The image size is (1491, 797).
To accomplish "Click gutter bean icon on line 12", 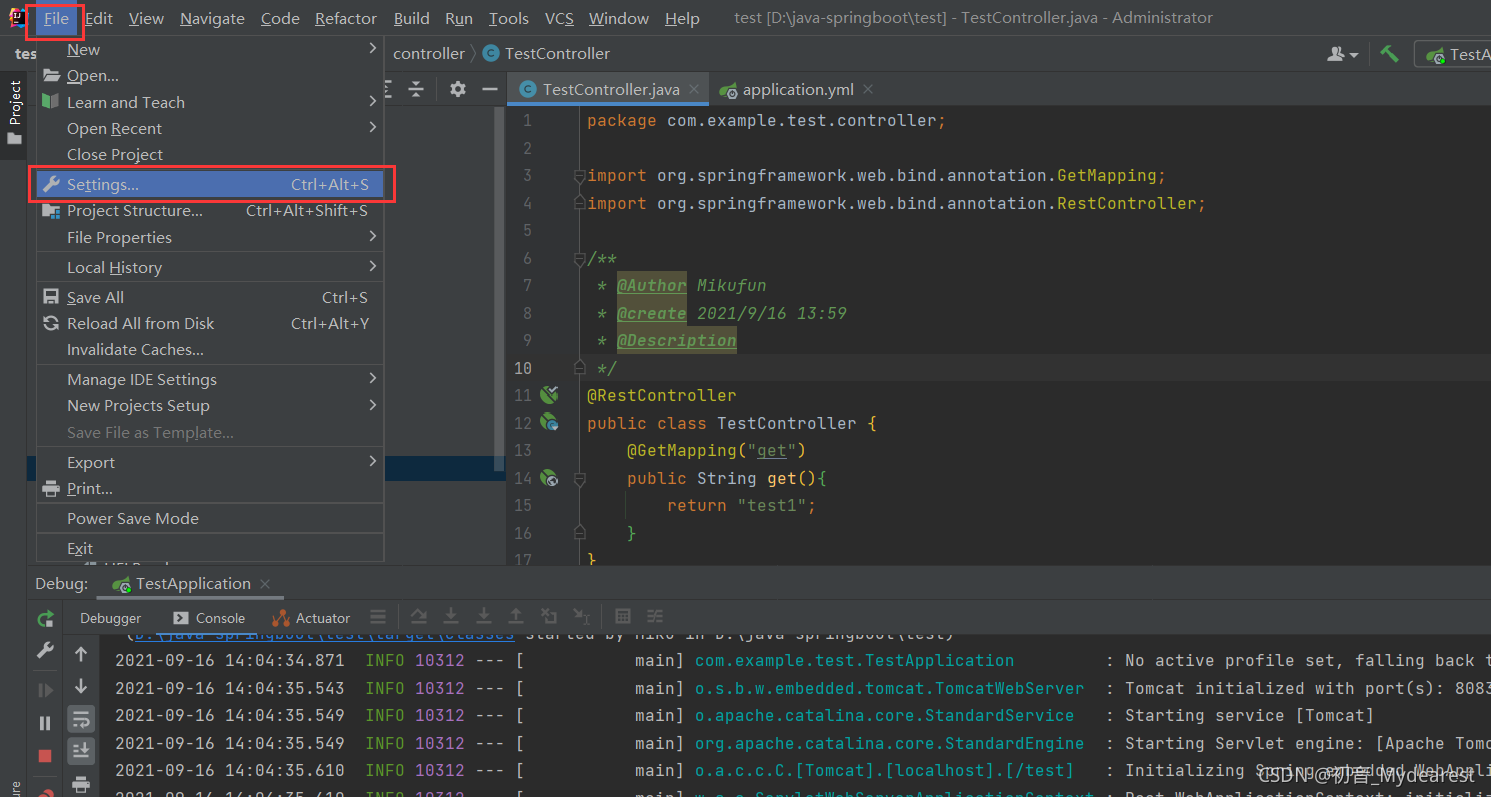I will (x=549, y=423).
